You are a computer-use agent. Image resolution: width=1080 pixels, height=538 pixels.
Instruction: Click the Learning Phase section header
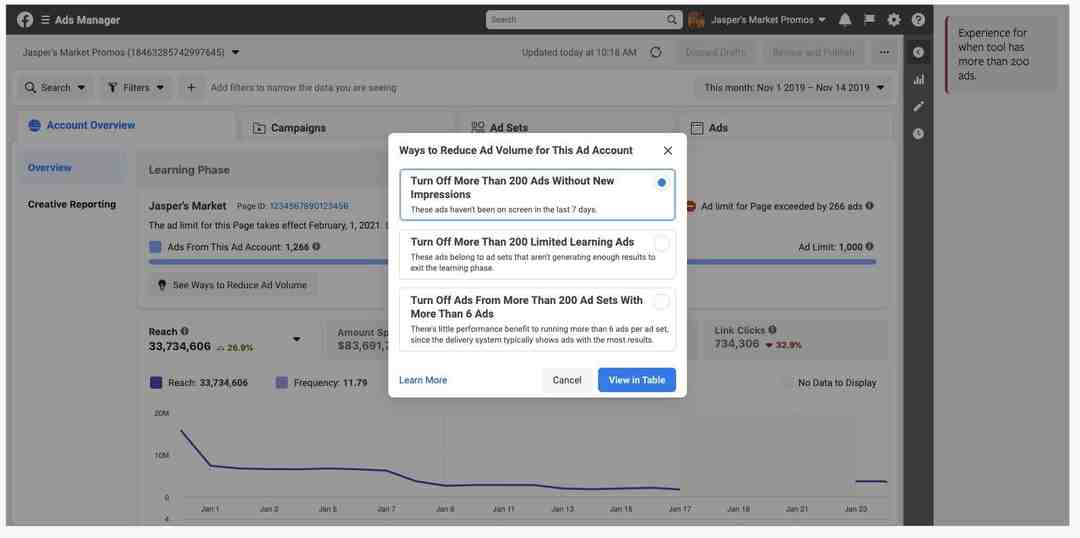pos(189,170)
